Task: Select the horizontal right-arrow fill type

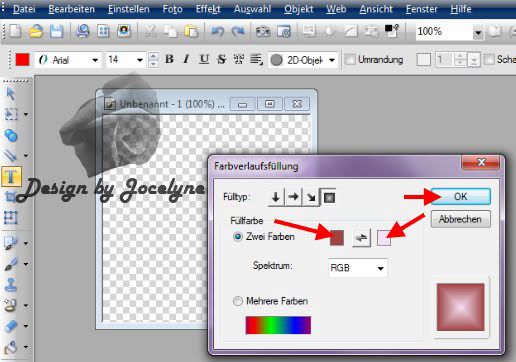Action: (x=293, y=197)
